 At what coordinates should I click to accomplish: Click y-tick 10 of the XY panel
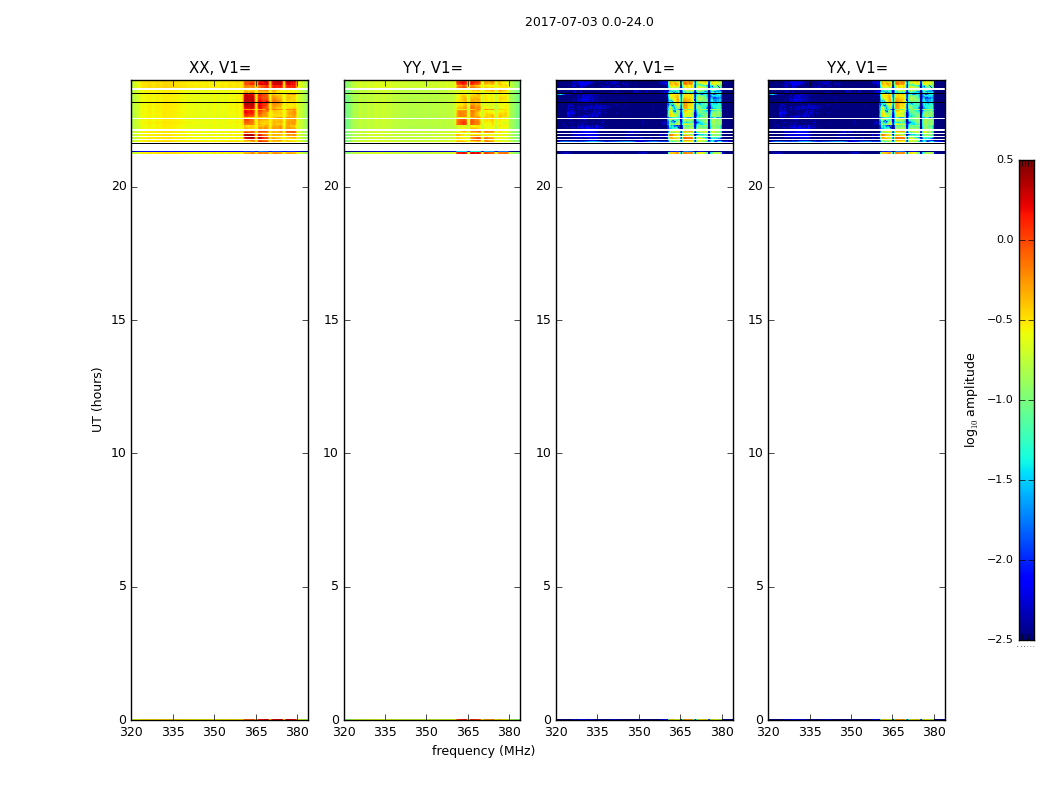click(x=544, y=453)
